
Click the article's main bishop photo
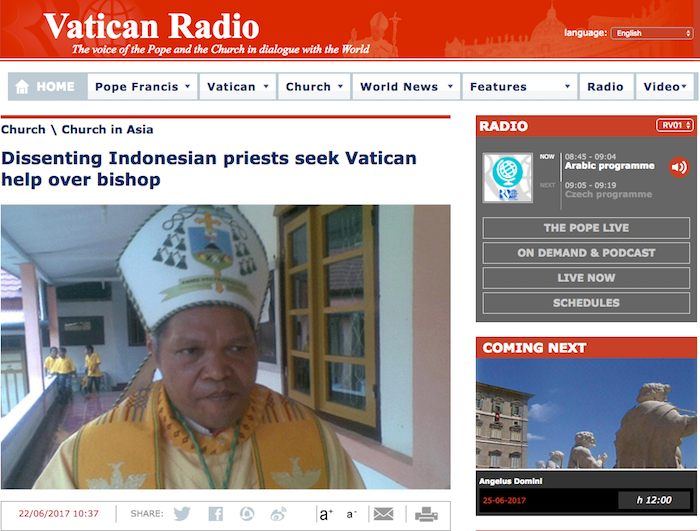[225, 347]
